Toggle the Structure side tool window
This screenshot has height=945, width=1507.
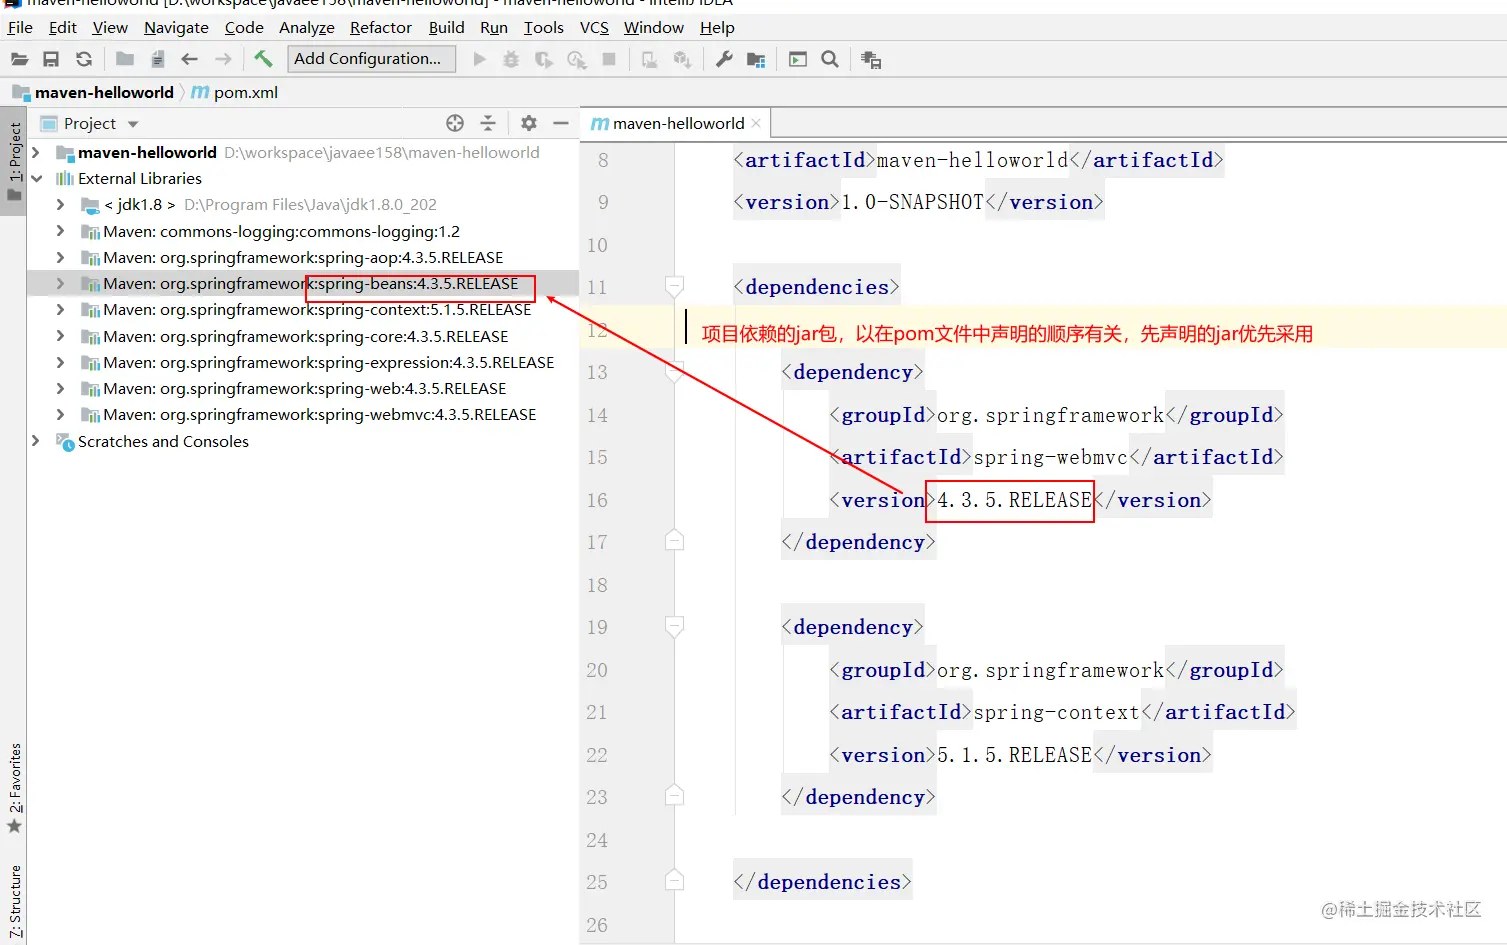click(14, 900)
